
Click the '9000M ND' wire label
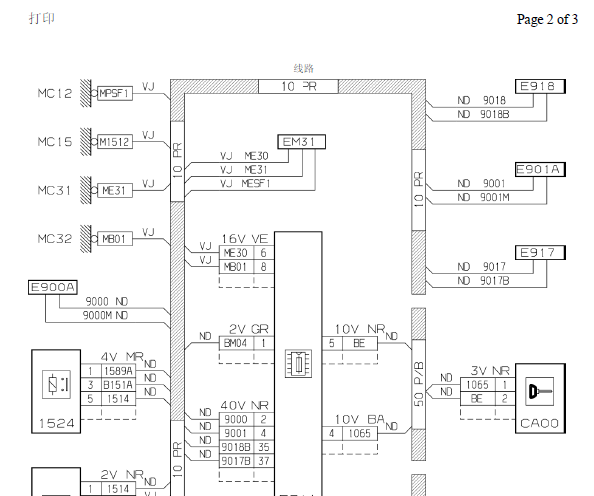click(105, 315)
